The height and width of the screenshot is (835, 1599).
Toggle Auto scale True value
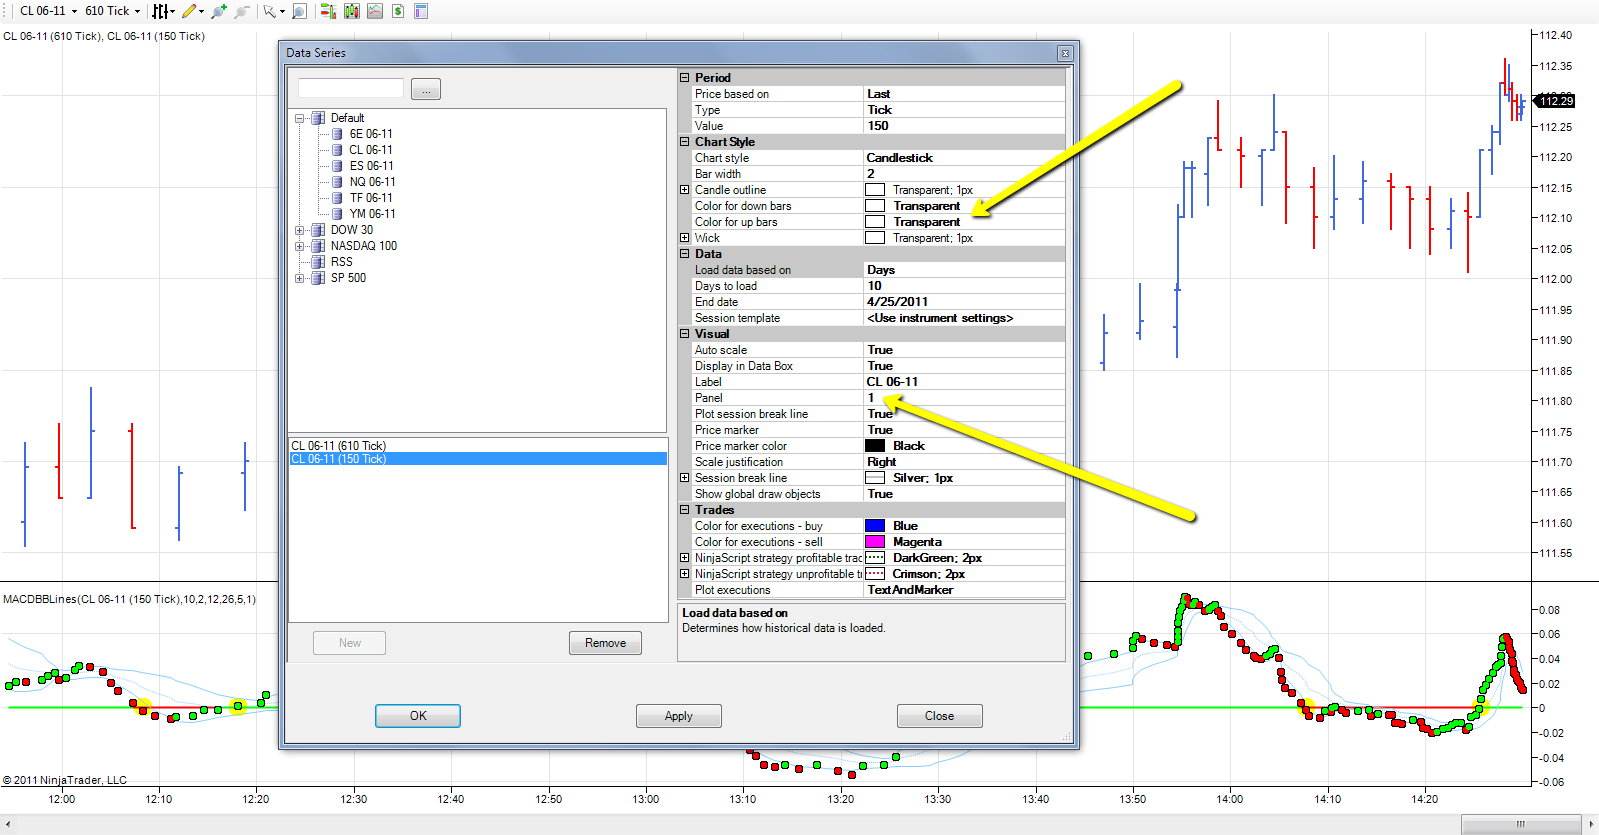pyautogui.click(x=964, y=350)
